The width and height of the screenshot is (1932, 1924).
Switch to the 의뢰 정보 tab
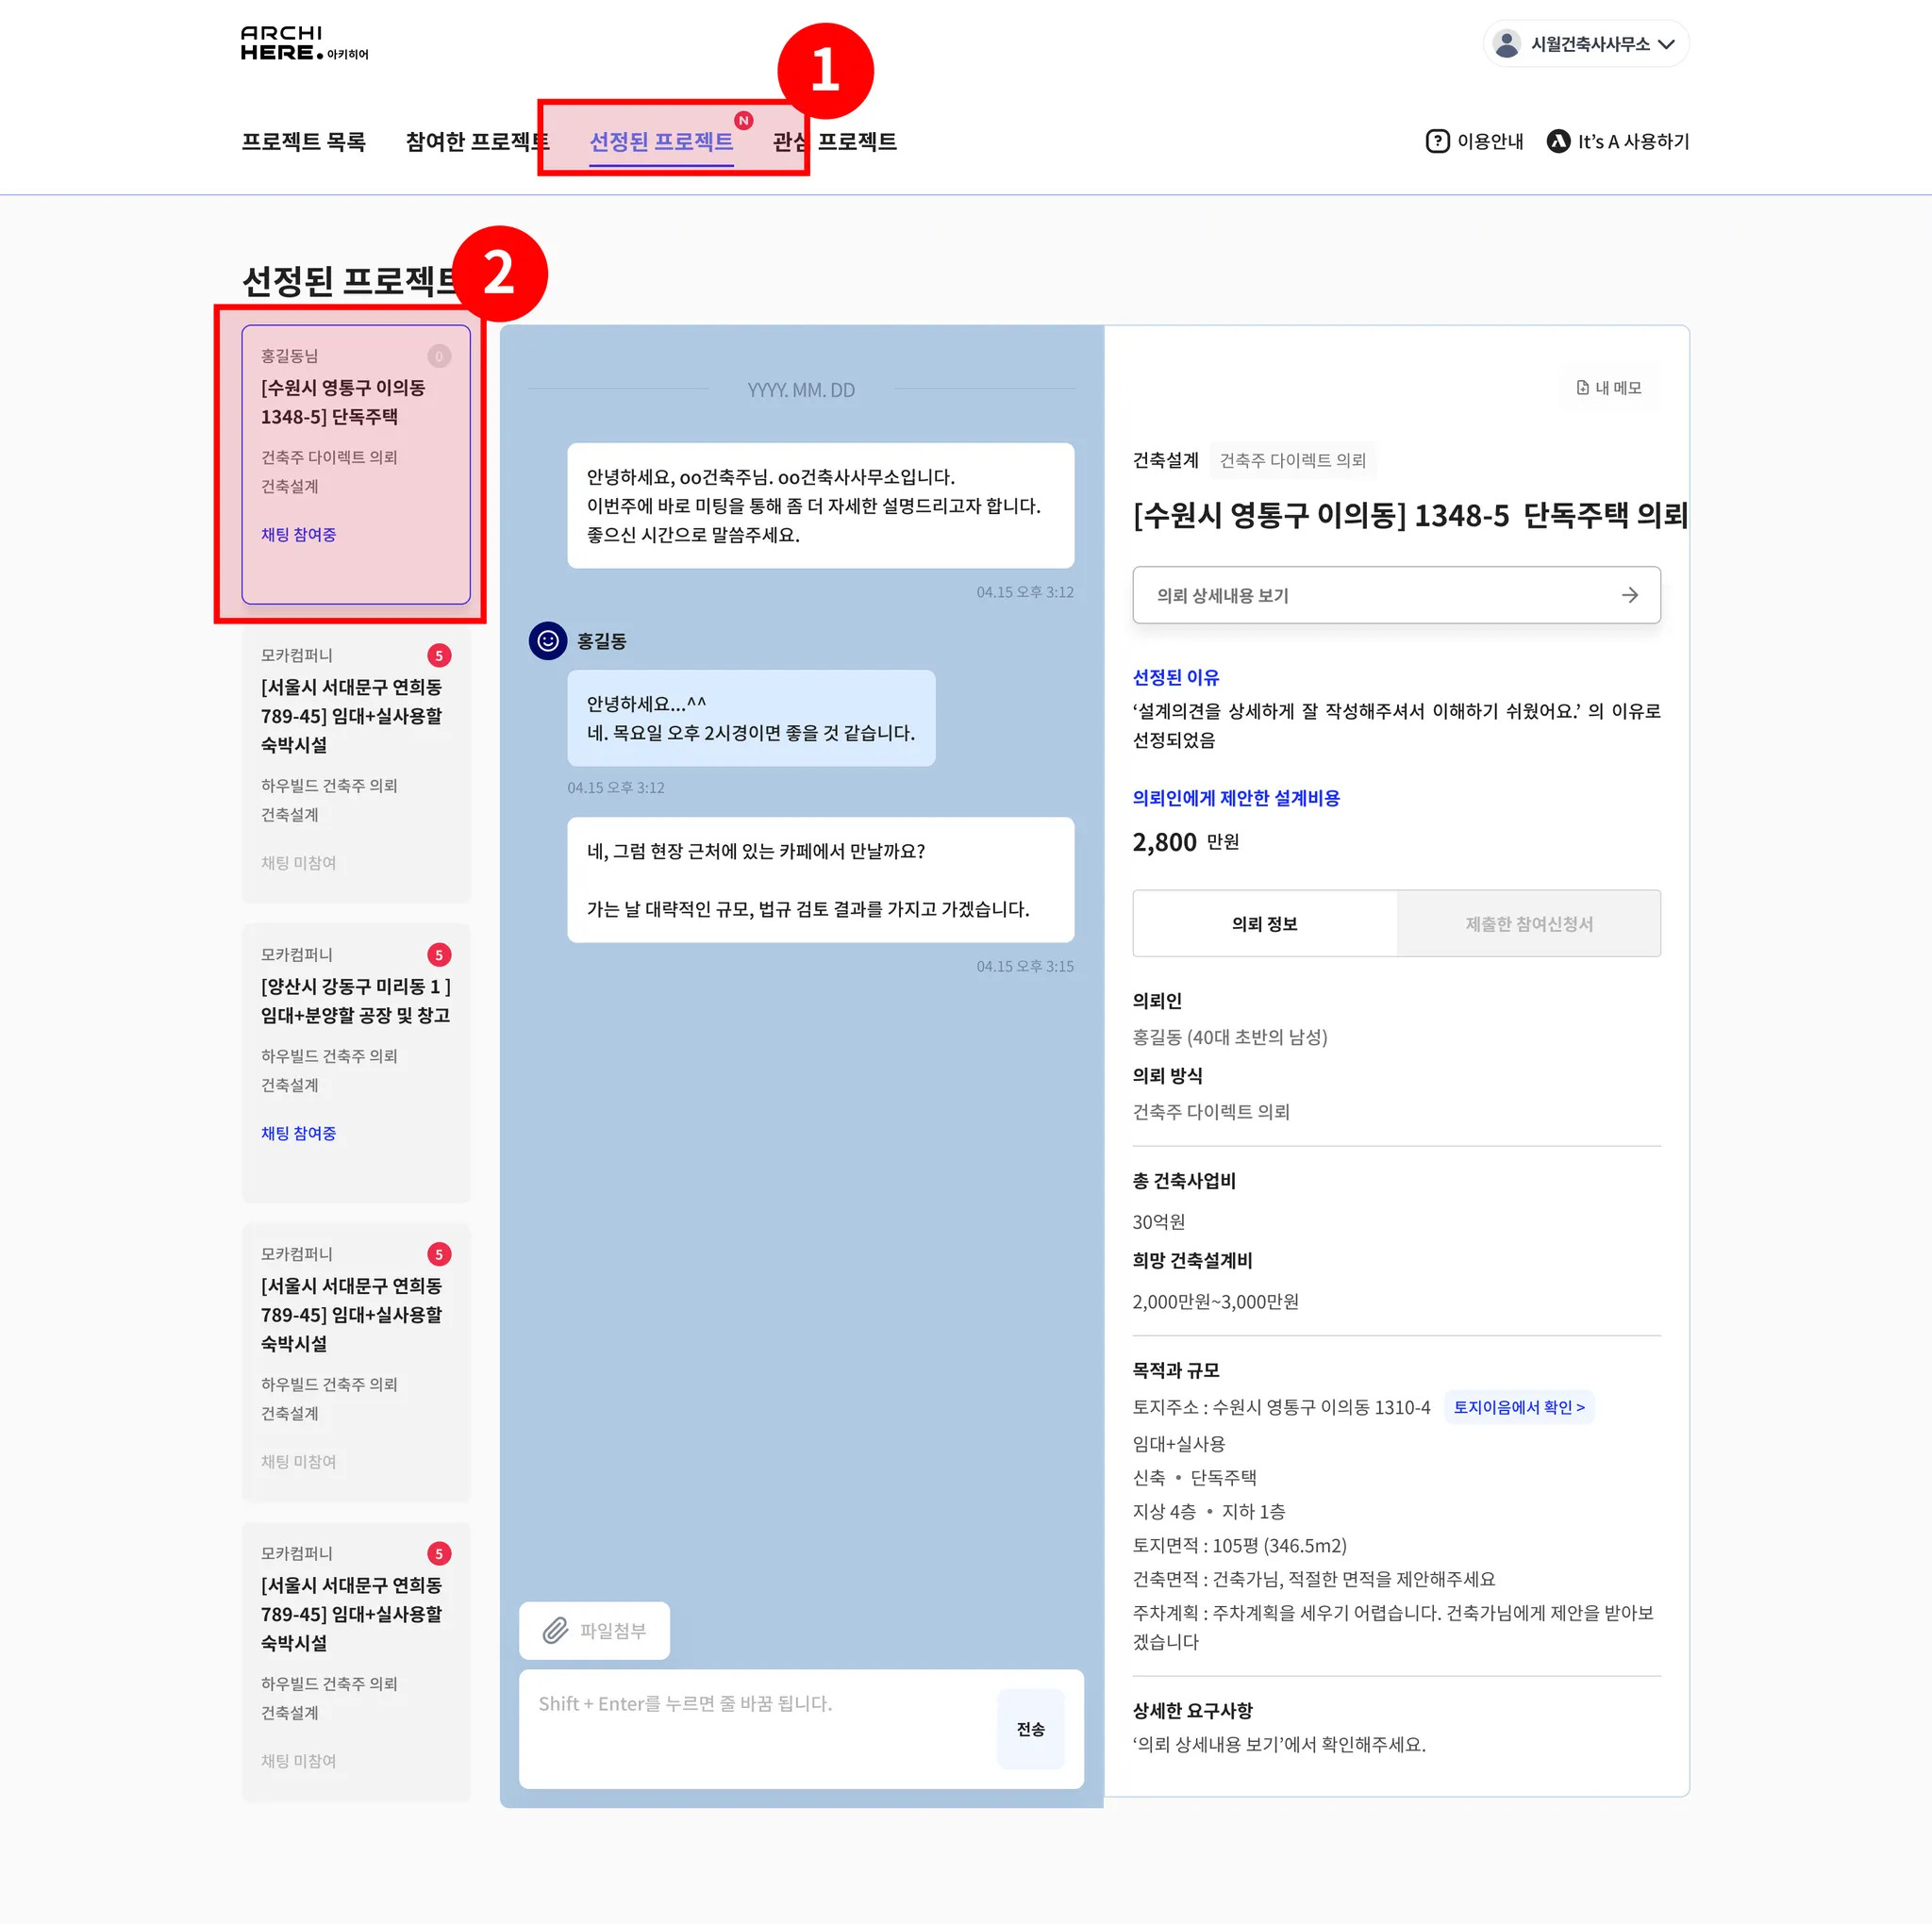1264,924
